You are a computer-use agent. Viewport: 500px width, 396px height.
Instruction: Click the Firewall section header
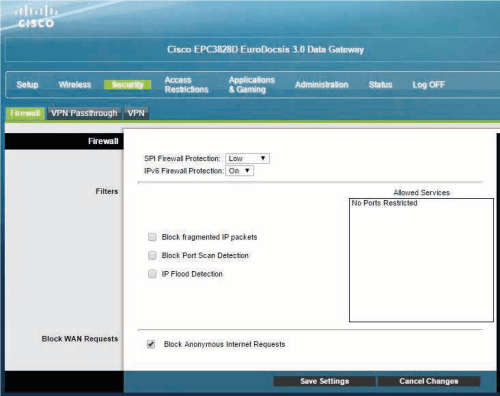(103, 141)
